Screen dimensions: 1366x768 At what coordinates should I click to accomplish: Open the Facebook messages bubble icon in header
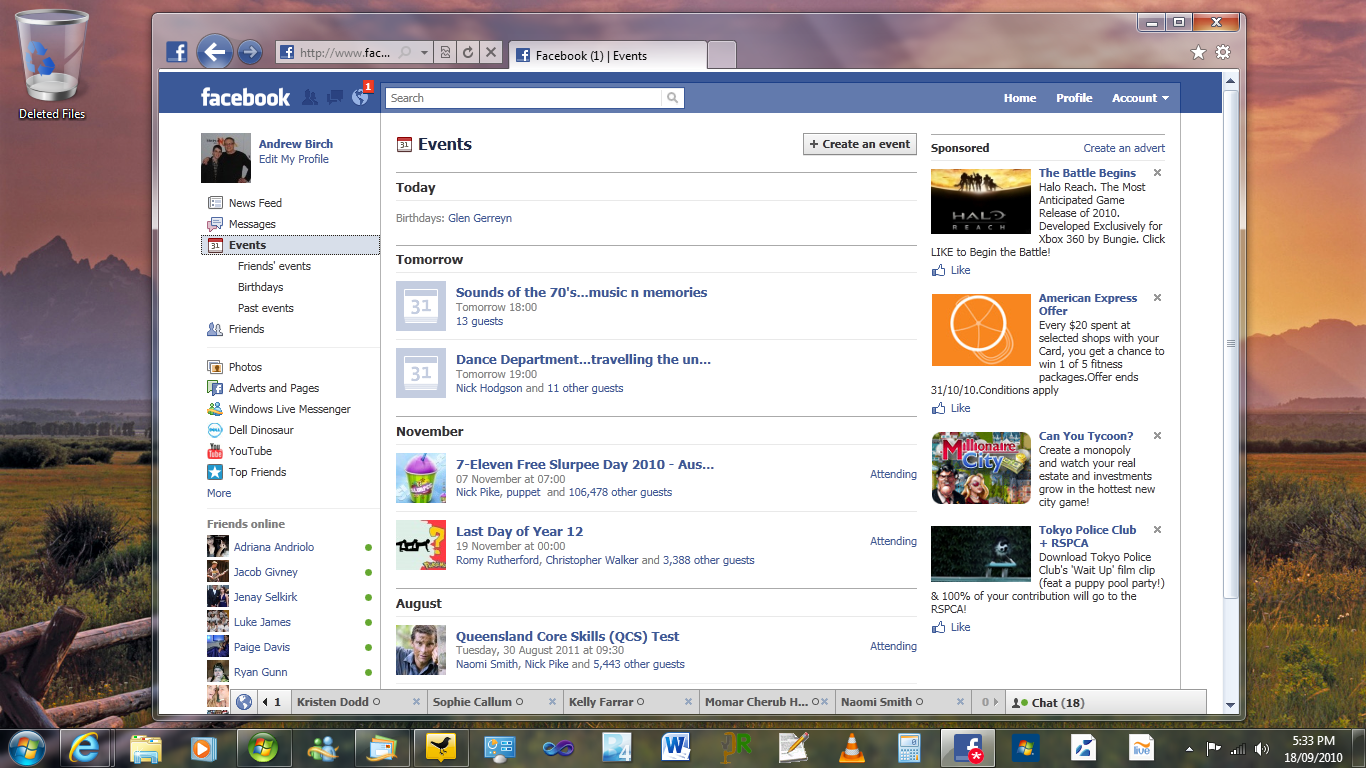point(335,97)
